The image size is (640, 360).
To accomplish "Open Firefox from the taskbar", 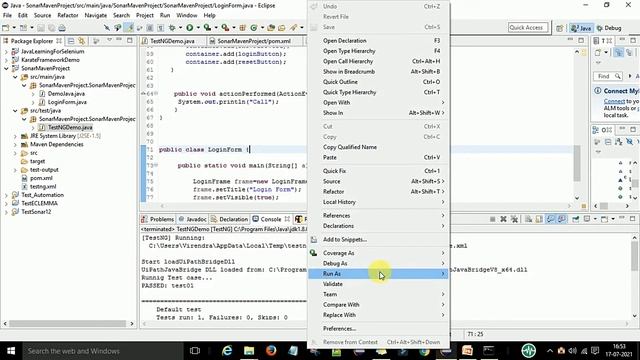I will (x=271, y=351).
